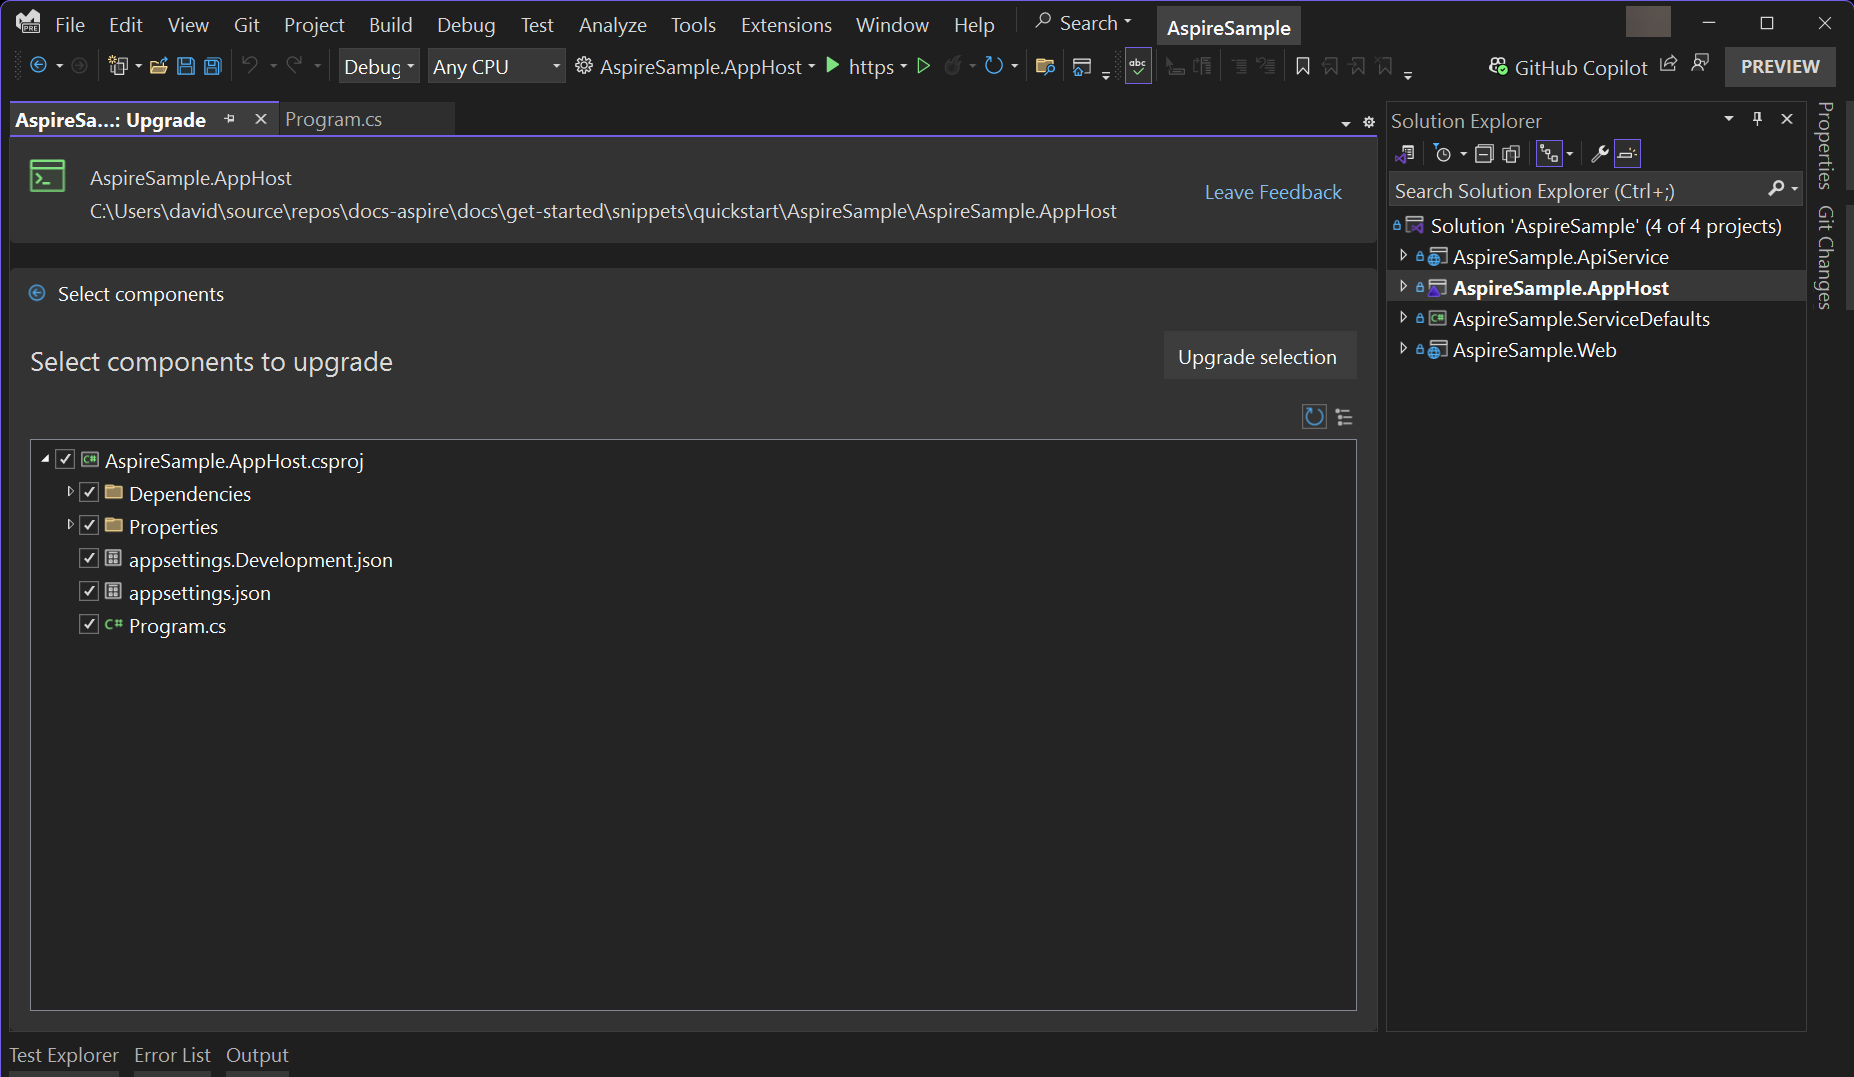Open the Any CPU platform dropdown
The width and height of the screenshot is (1854, 1077).
point(496,67)
